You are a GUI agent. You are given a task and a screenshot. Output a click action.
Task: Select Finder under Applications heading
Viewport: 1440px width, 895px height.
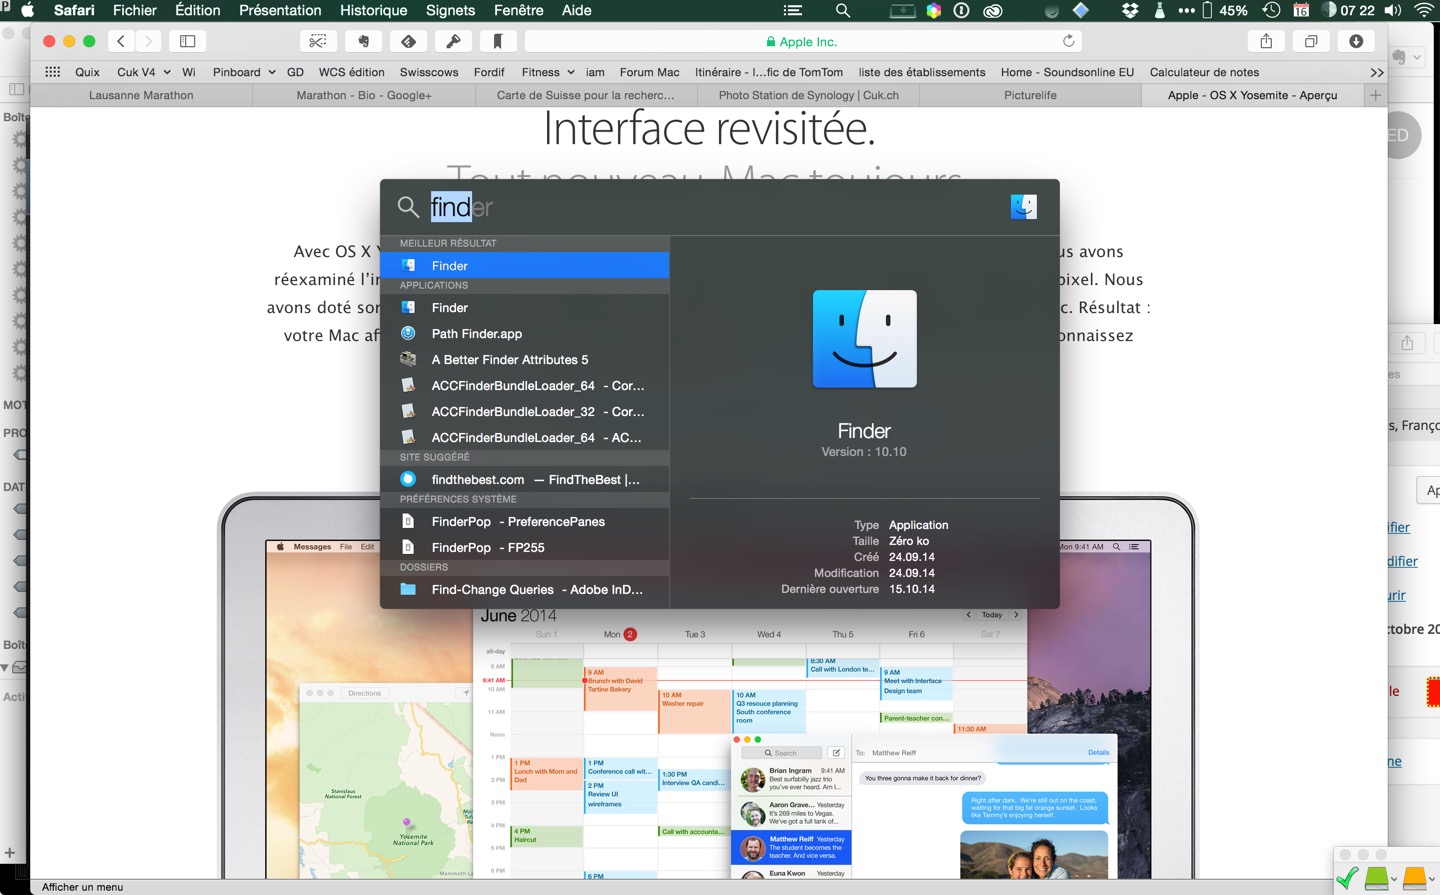[x=524, y=307]
